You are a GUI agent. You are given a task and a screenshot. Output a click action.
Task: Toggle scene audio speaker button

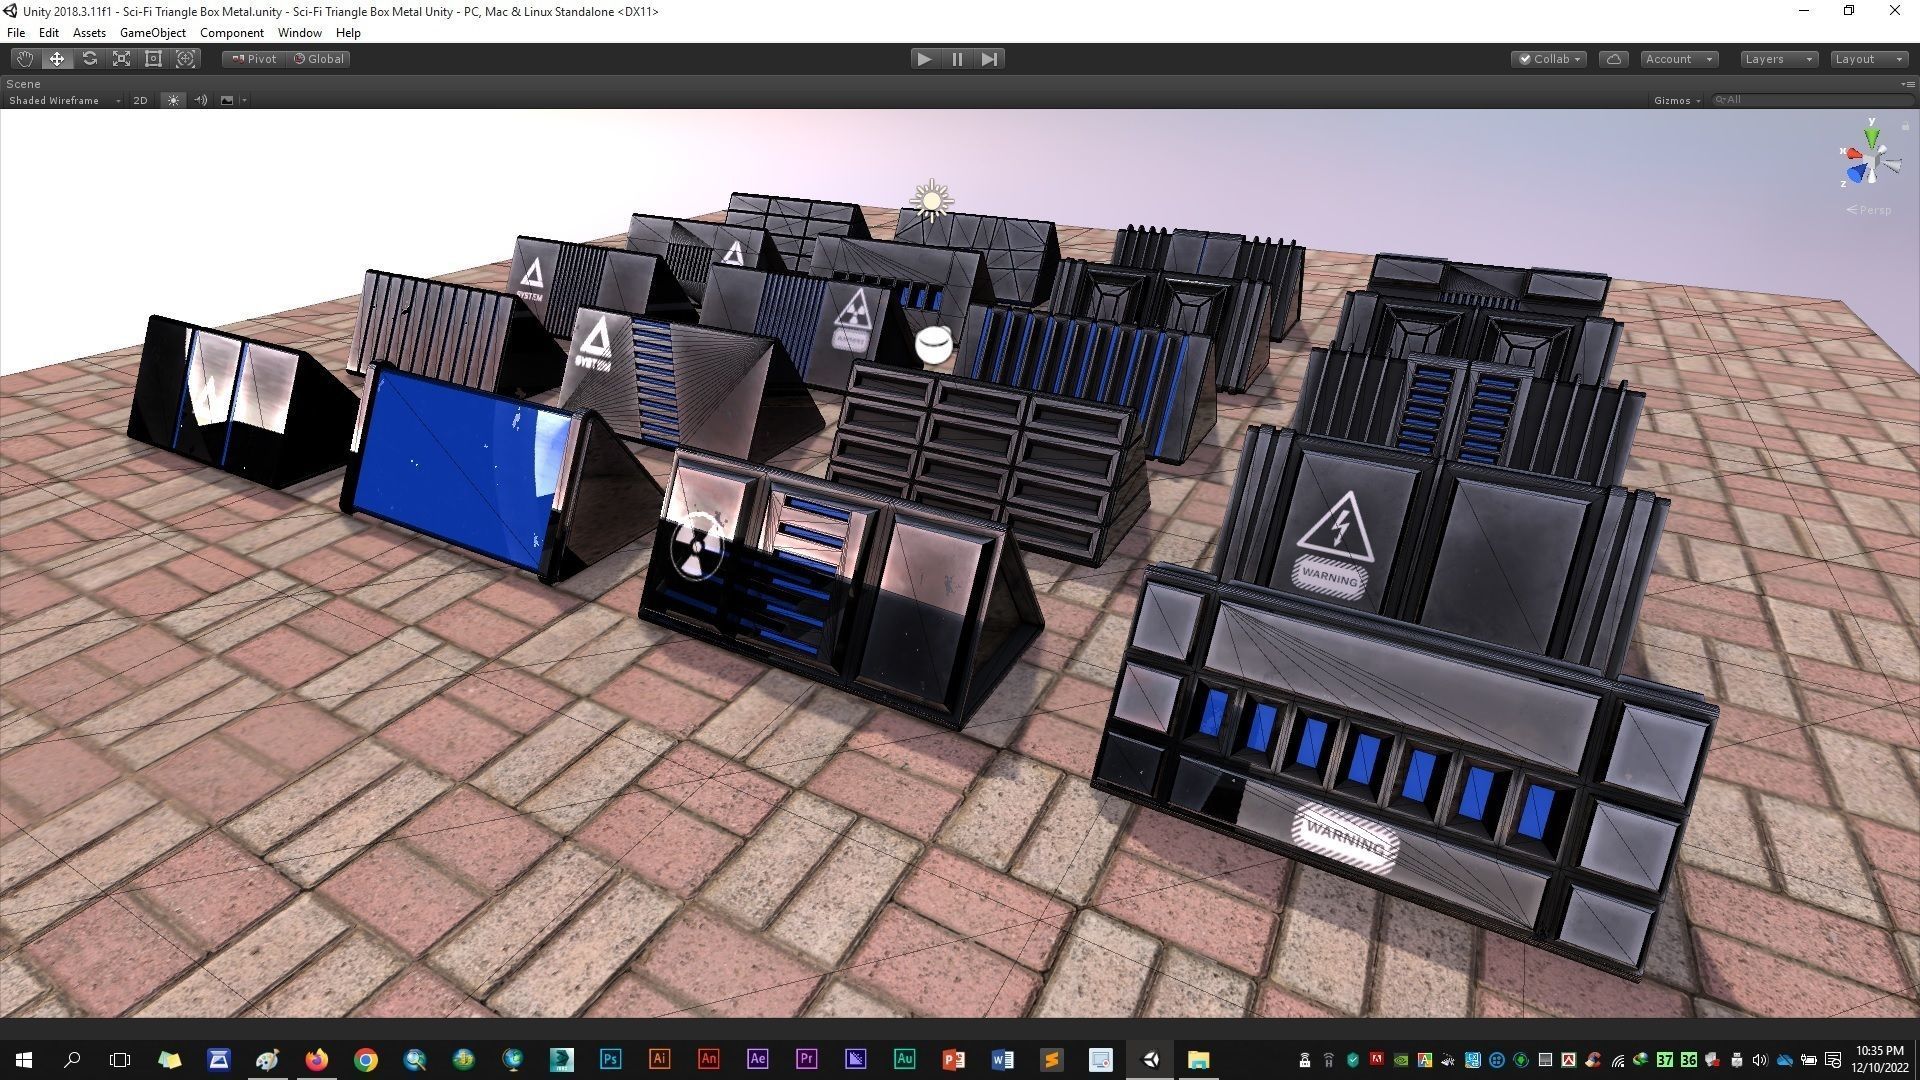pyautogui.click(x=200, y=100)
